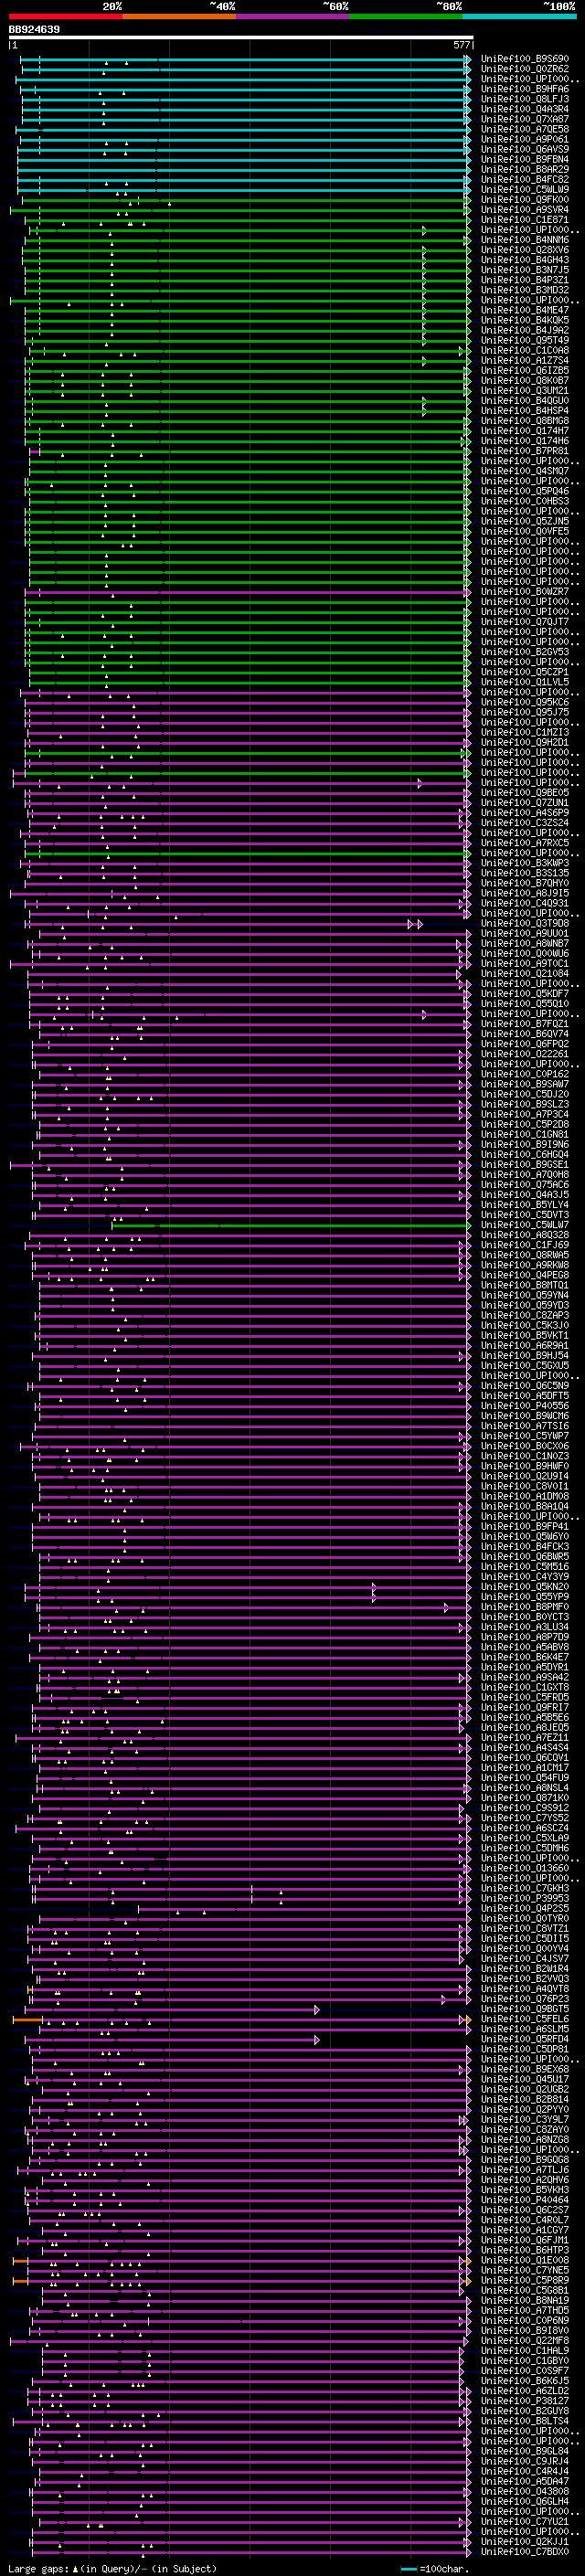Open hit UniRef100_A3LU34

coord(525,1627)
